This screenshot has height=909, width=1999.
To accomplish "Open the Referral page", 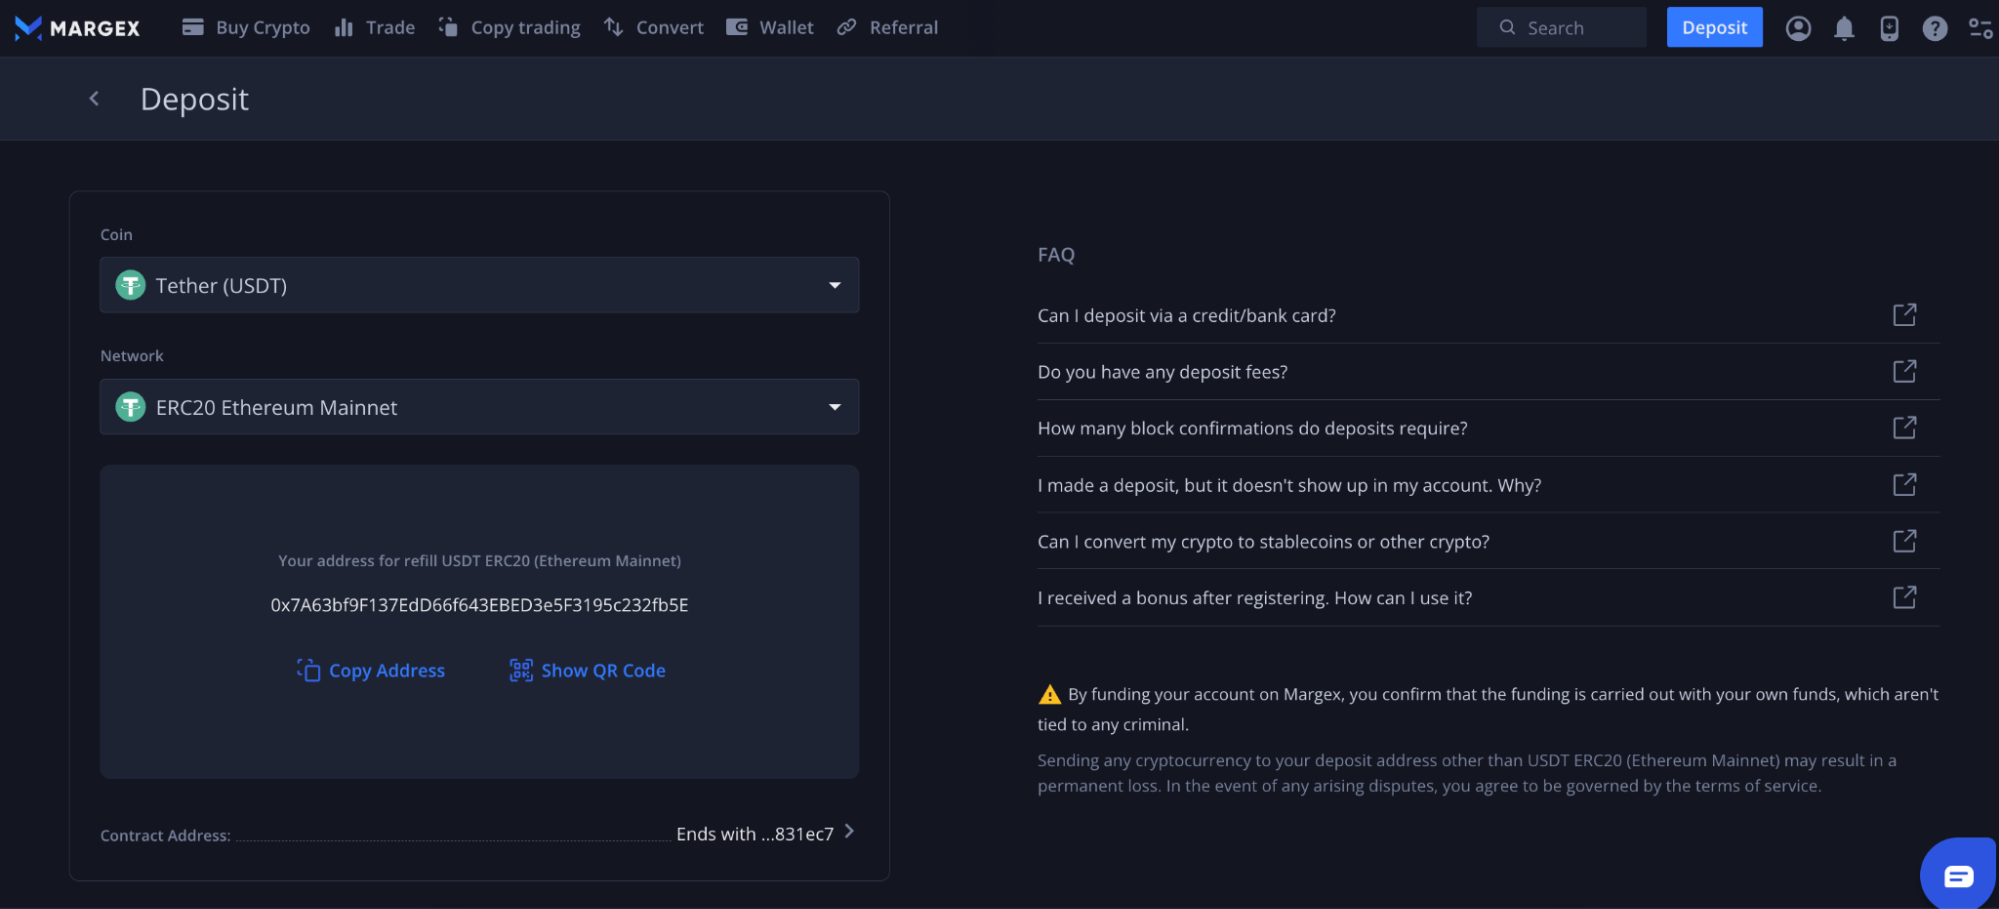I will click(x=888, y=28).
